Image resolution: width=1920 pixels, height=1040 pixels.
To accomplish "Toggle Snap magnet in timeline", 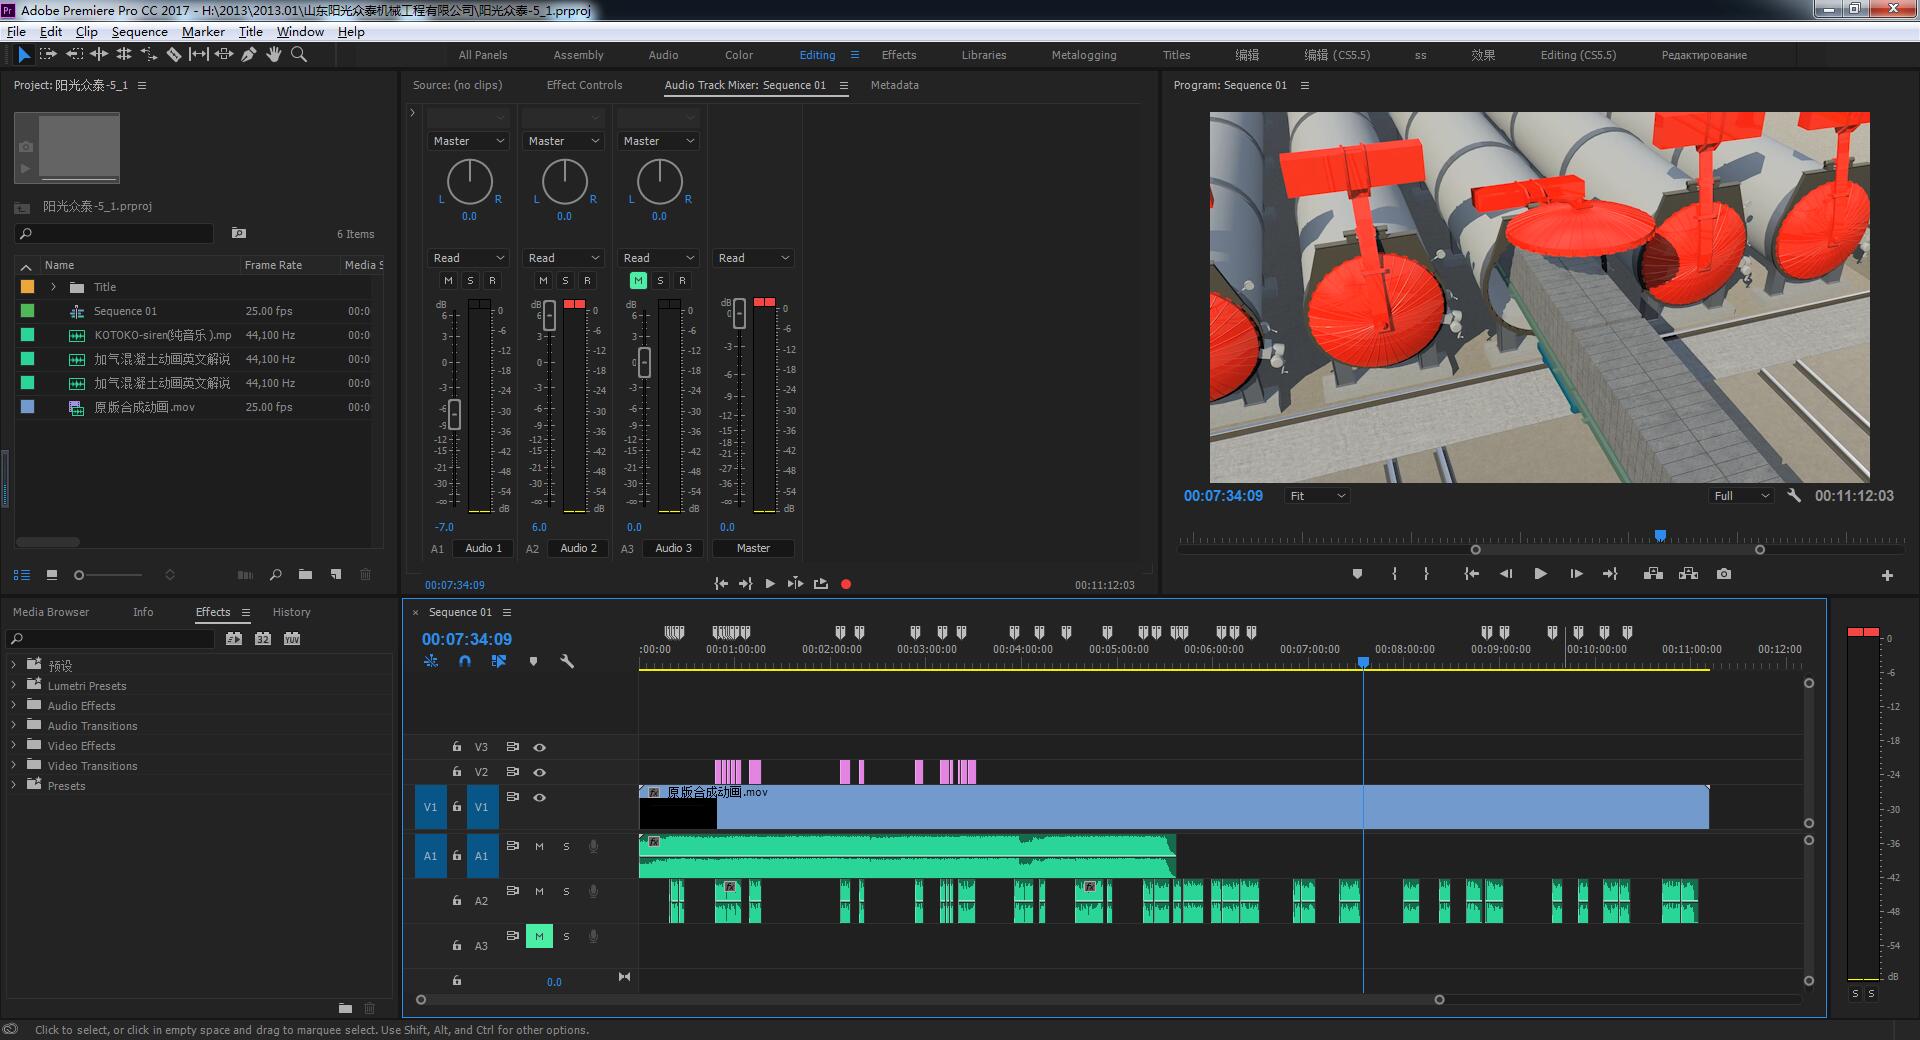I will tap(464, 661).
